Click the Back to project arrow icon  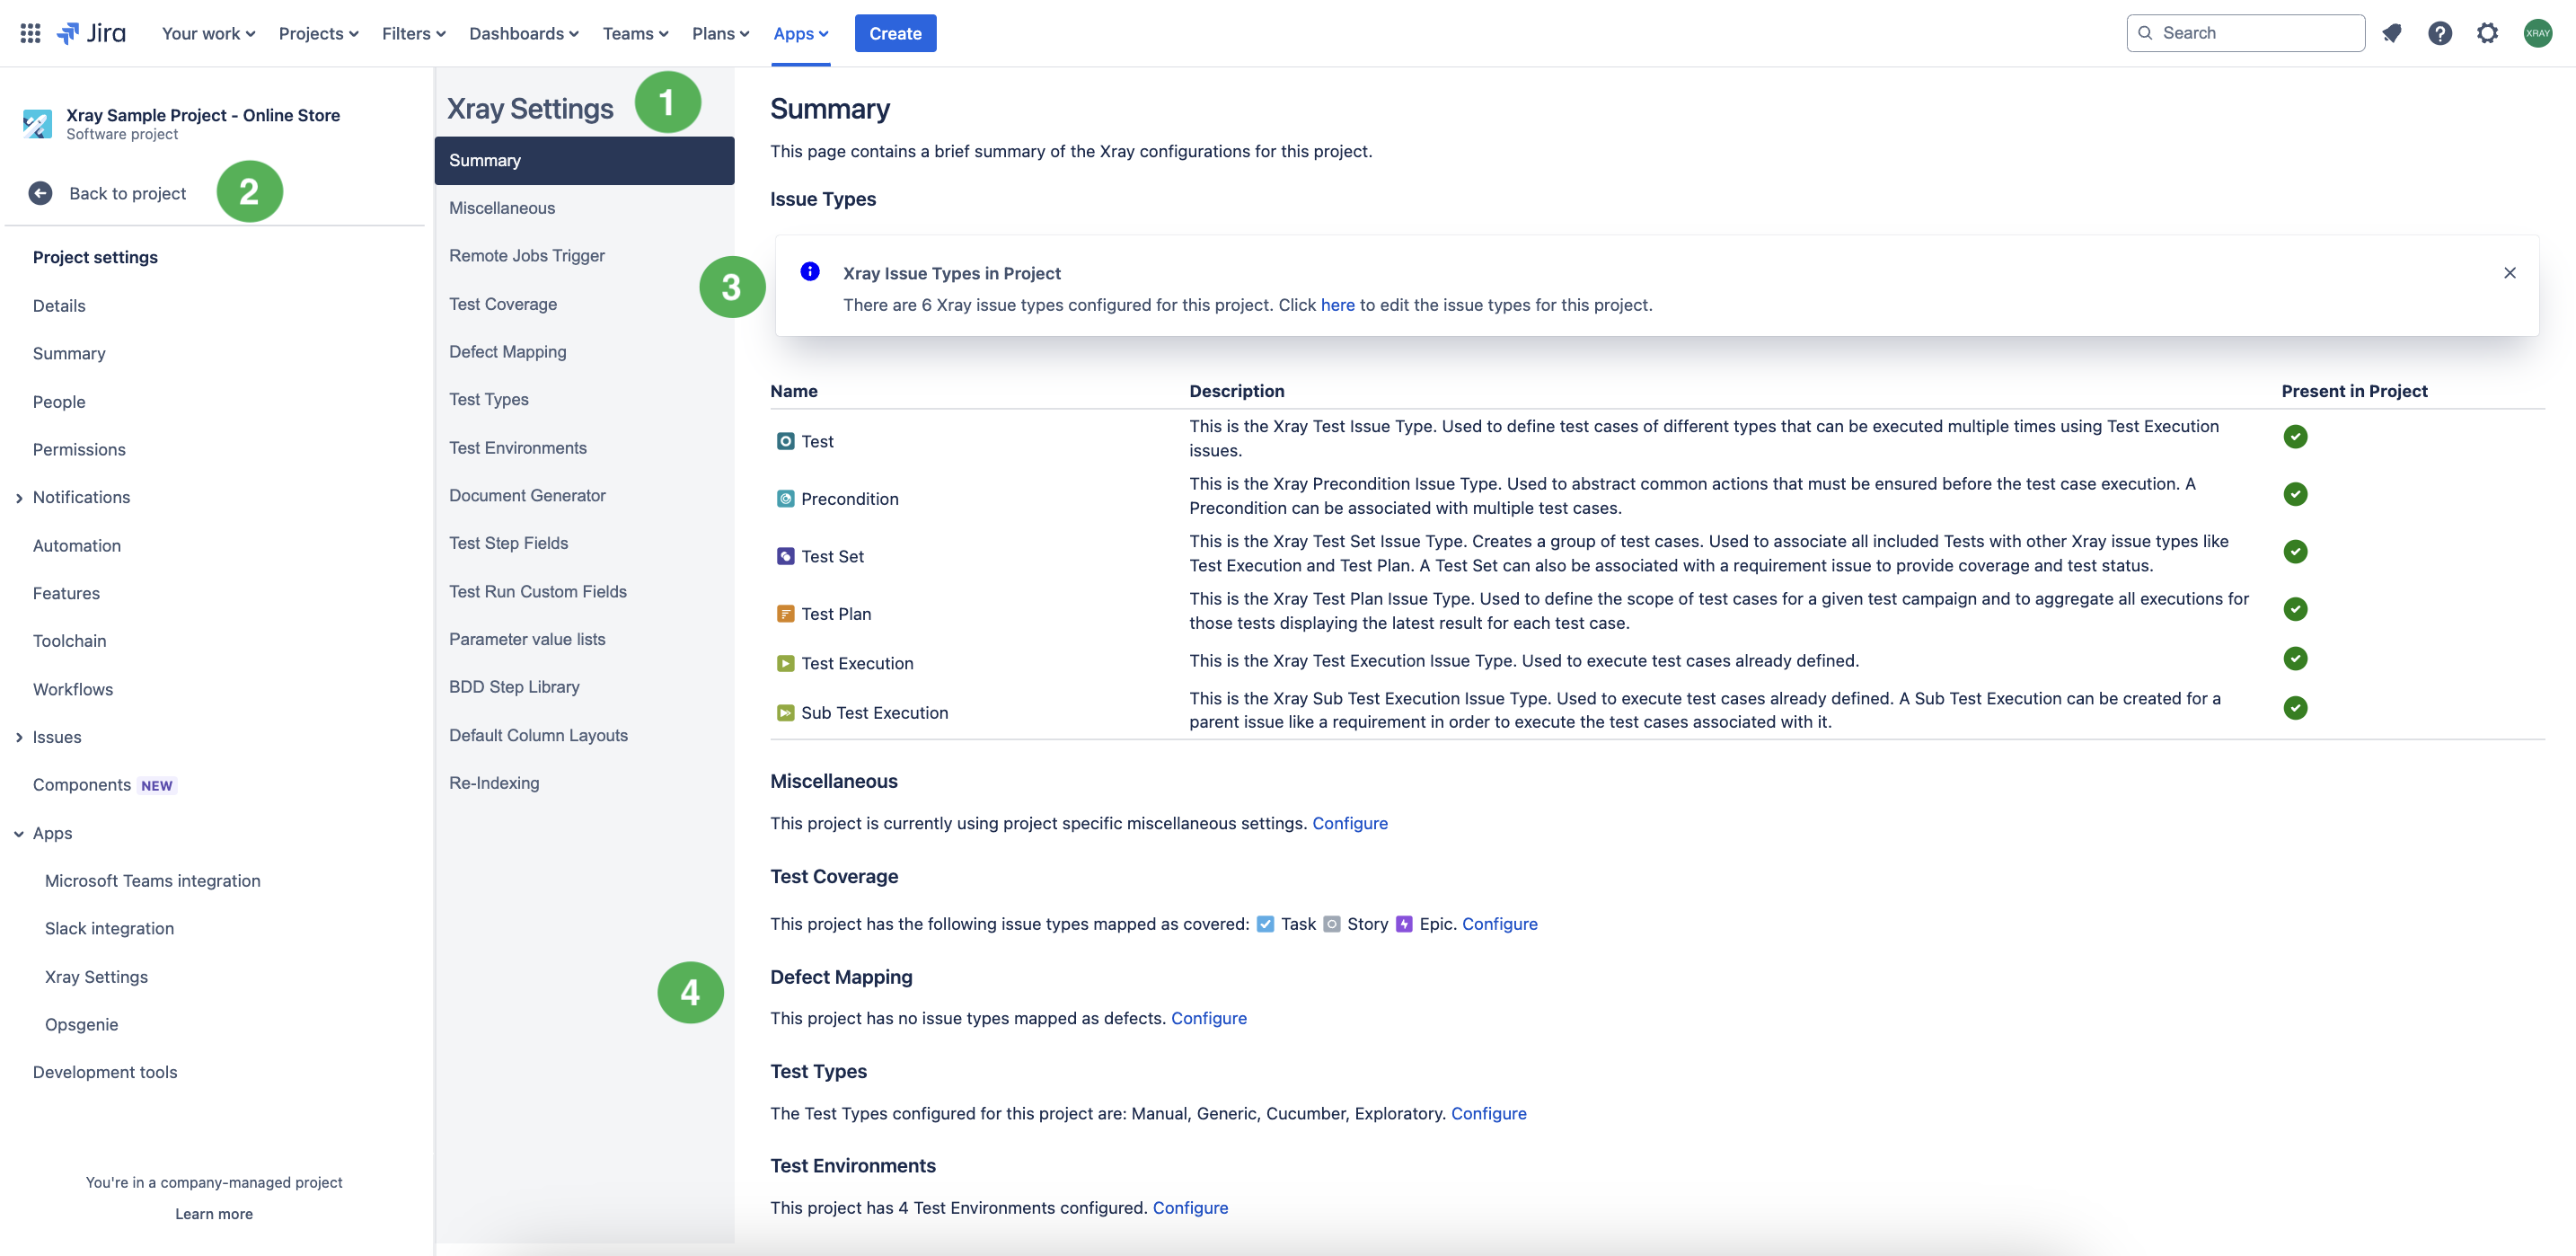(x=40, y=193)
